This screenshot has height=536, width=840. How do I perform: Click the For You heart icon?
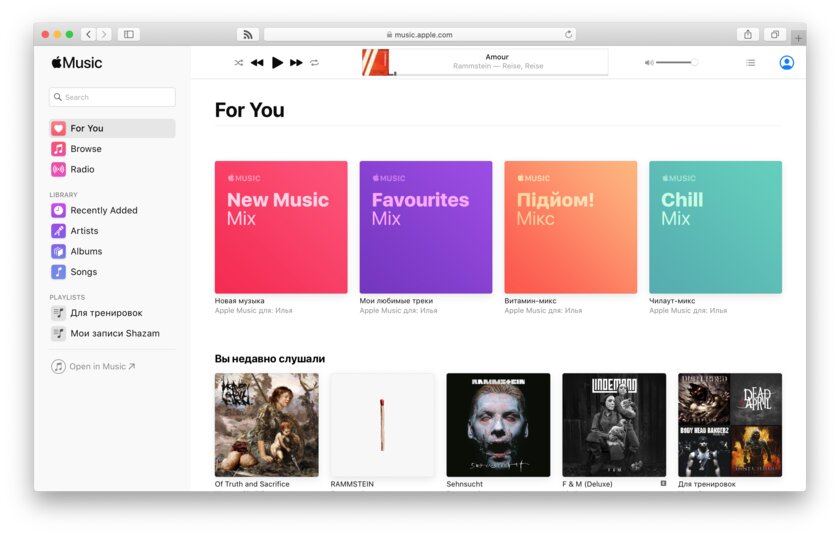tap(58, 129)
